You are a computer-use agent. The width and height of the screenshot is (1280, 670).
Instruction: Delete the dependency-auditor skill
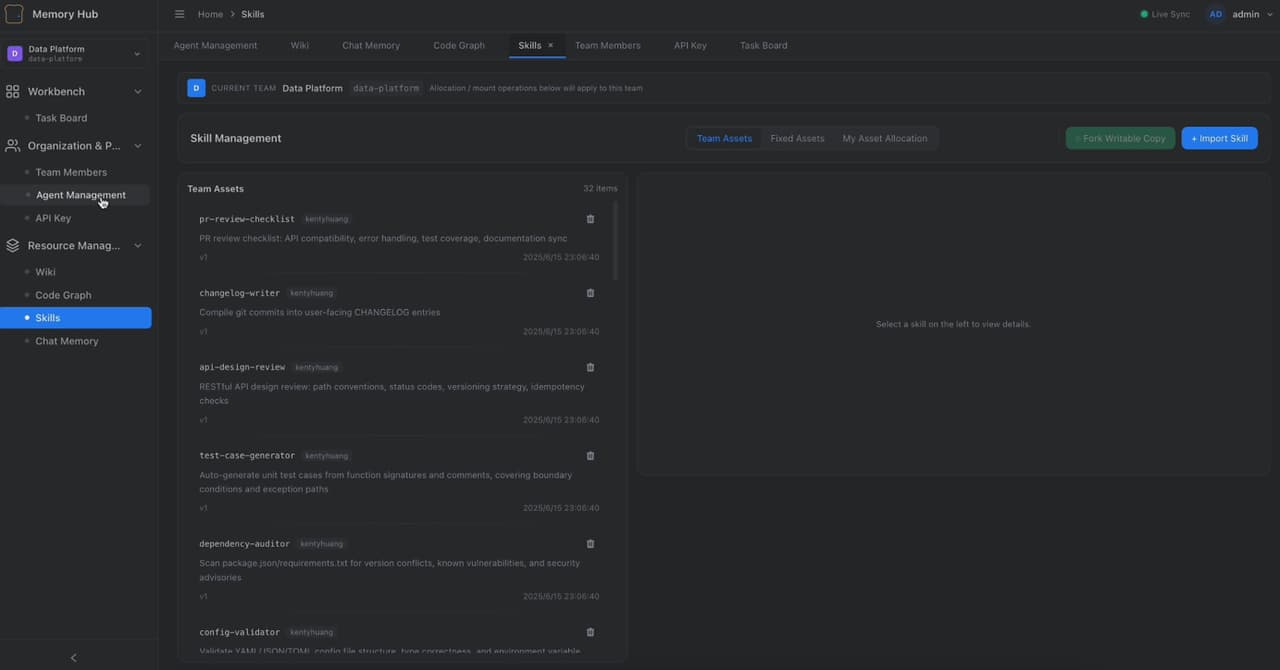pos(590,544)
